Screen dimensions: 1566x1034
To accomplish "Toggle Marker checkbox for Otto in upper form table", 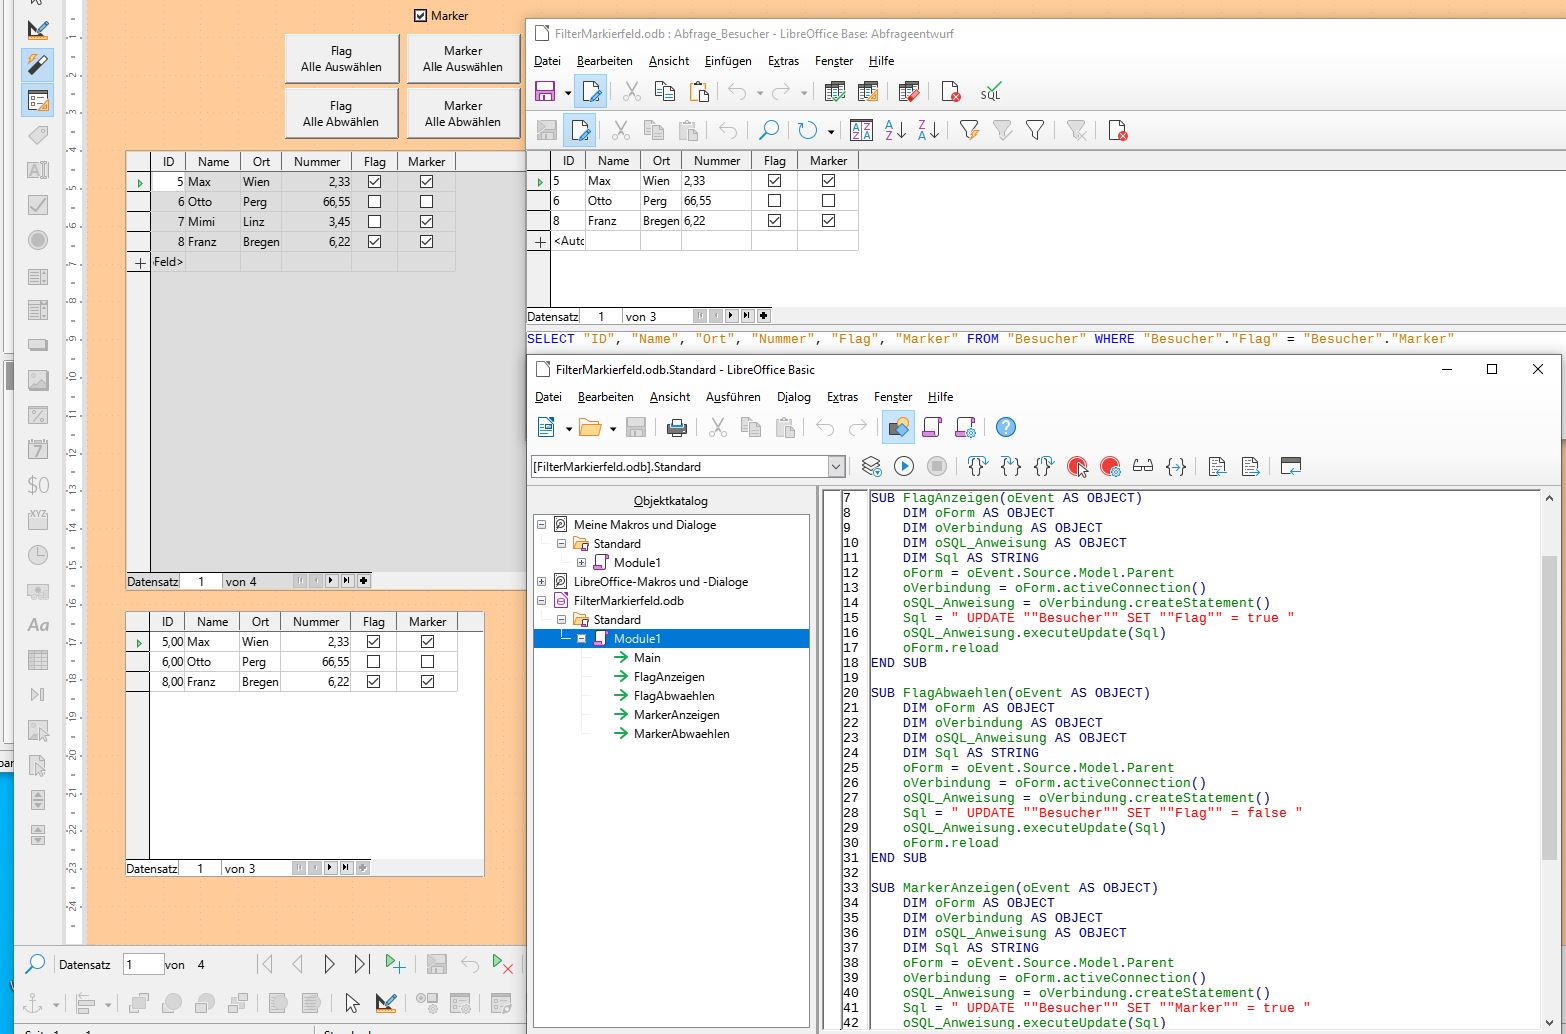I will (x=426, y=201).
